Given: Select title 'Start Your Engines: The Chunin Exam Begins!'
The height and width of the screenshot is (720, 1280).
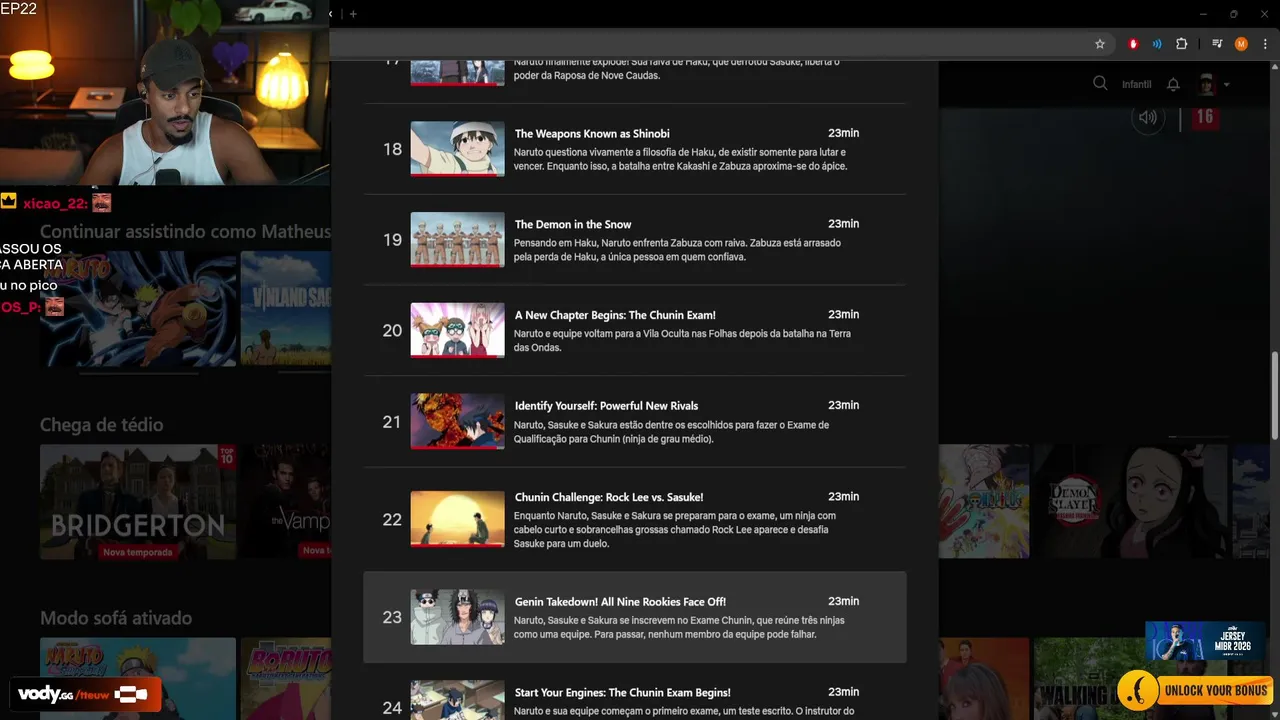Looking at the screenshot, I should tap(622, 692).
